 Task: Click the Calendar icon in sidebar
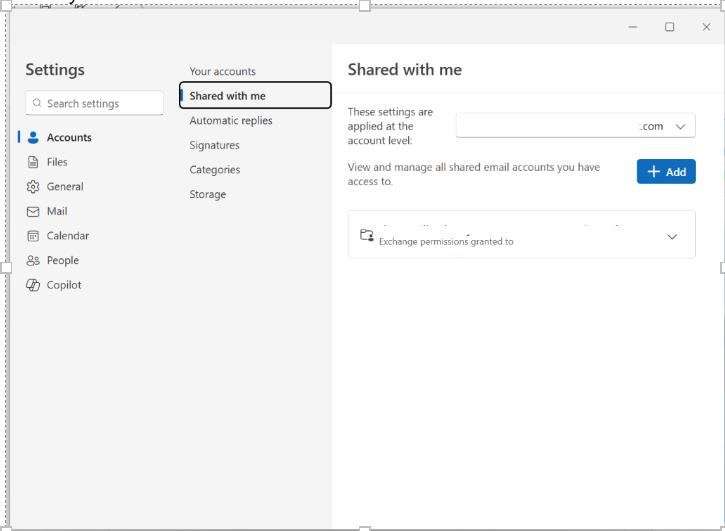click(x=33, y=236)
